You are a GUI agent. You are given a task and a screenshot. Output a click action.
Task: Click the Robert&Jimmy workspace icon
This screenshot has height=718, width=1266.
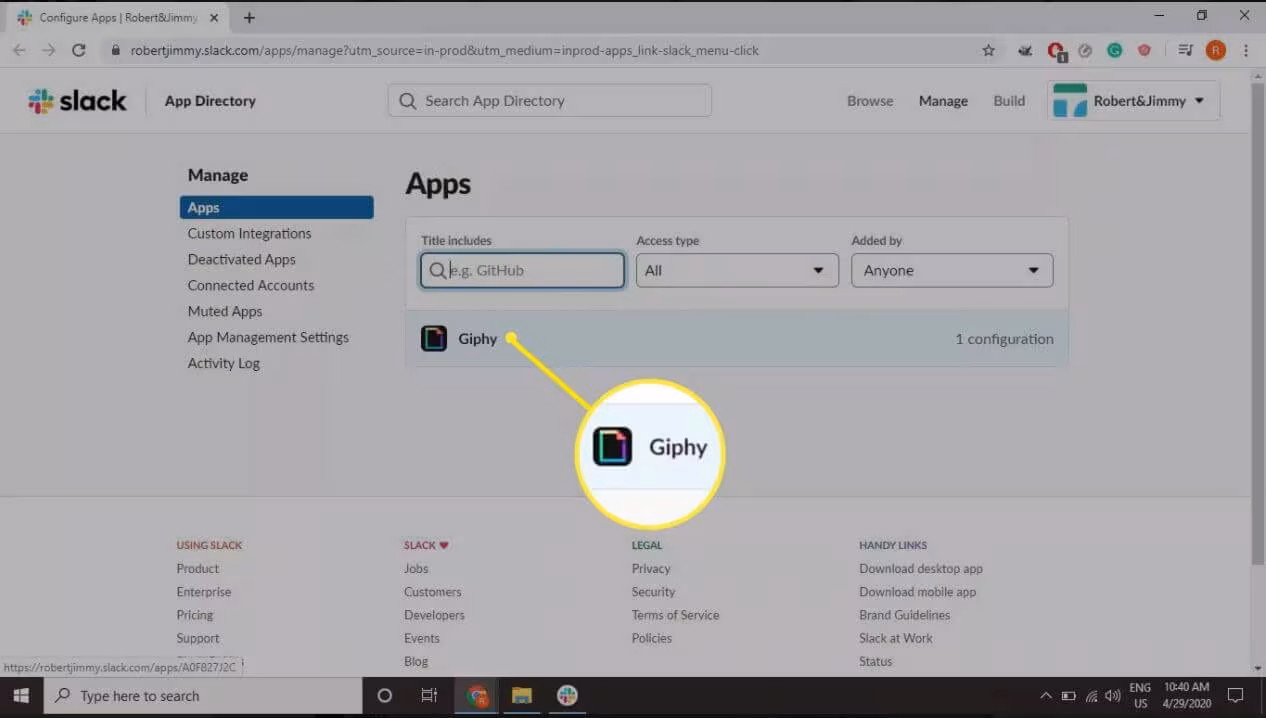1069,101
